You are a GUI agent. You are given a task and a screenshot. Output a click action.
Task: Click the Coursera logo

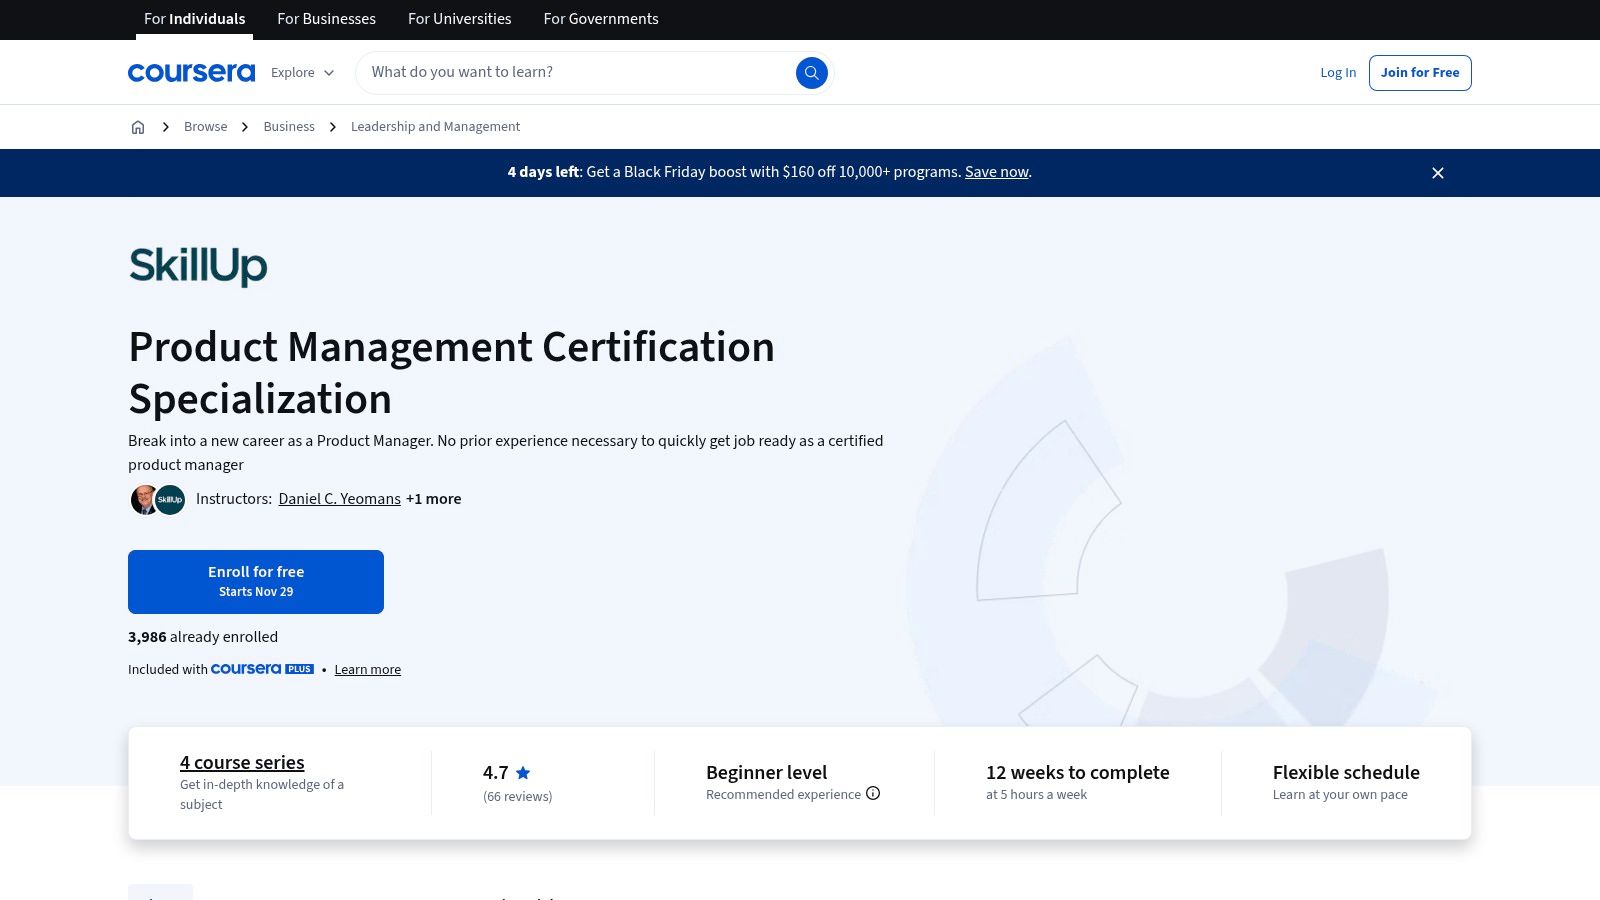tap(191, 71)
